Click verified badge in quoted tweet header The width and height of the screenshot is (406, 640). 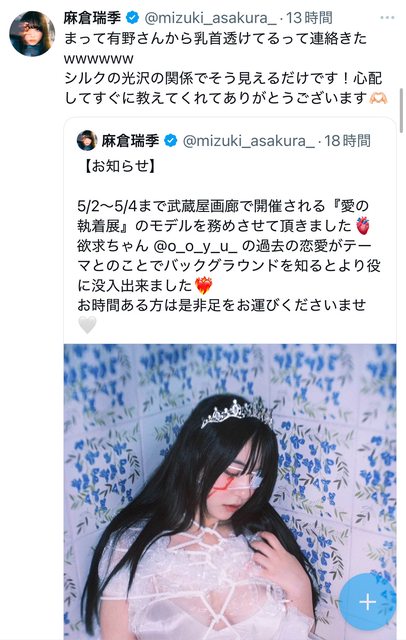point(171,141)
